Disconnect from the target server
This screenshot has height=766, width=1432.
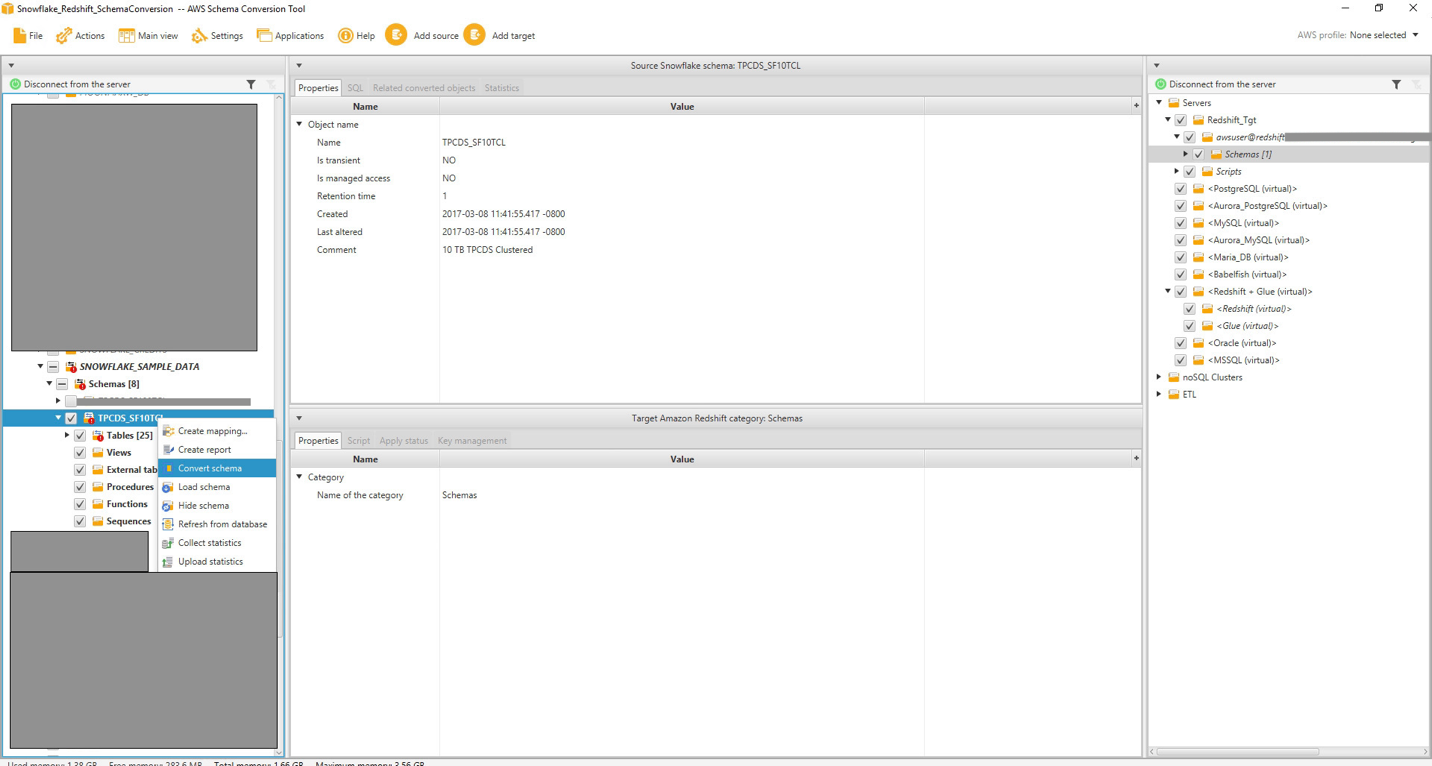1215,84
